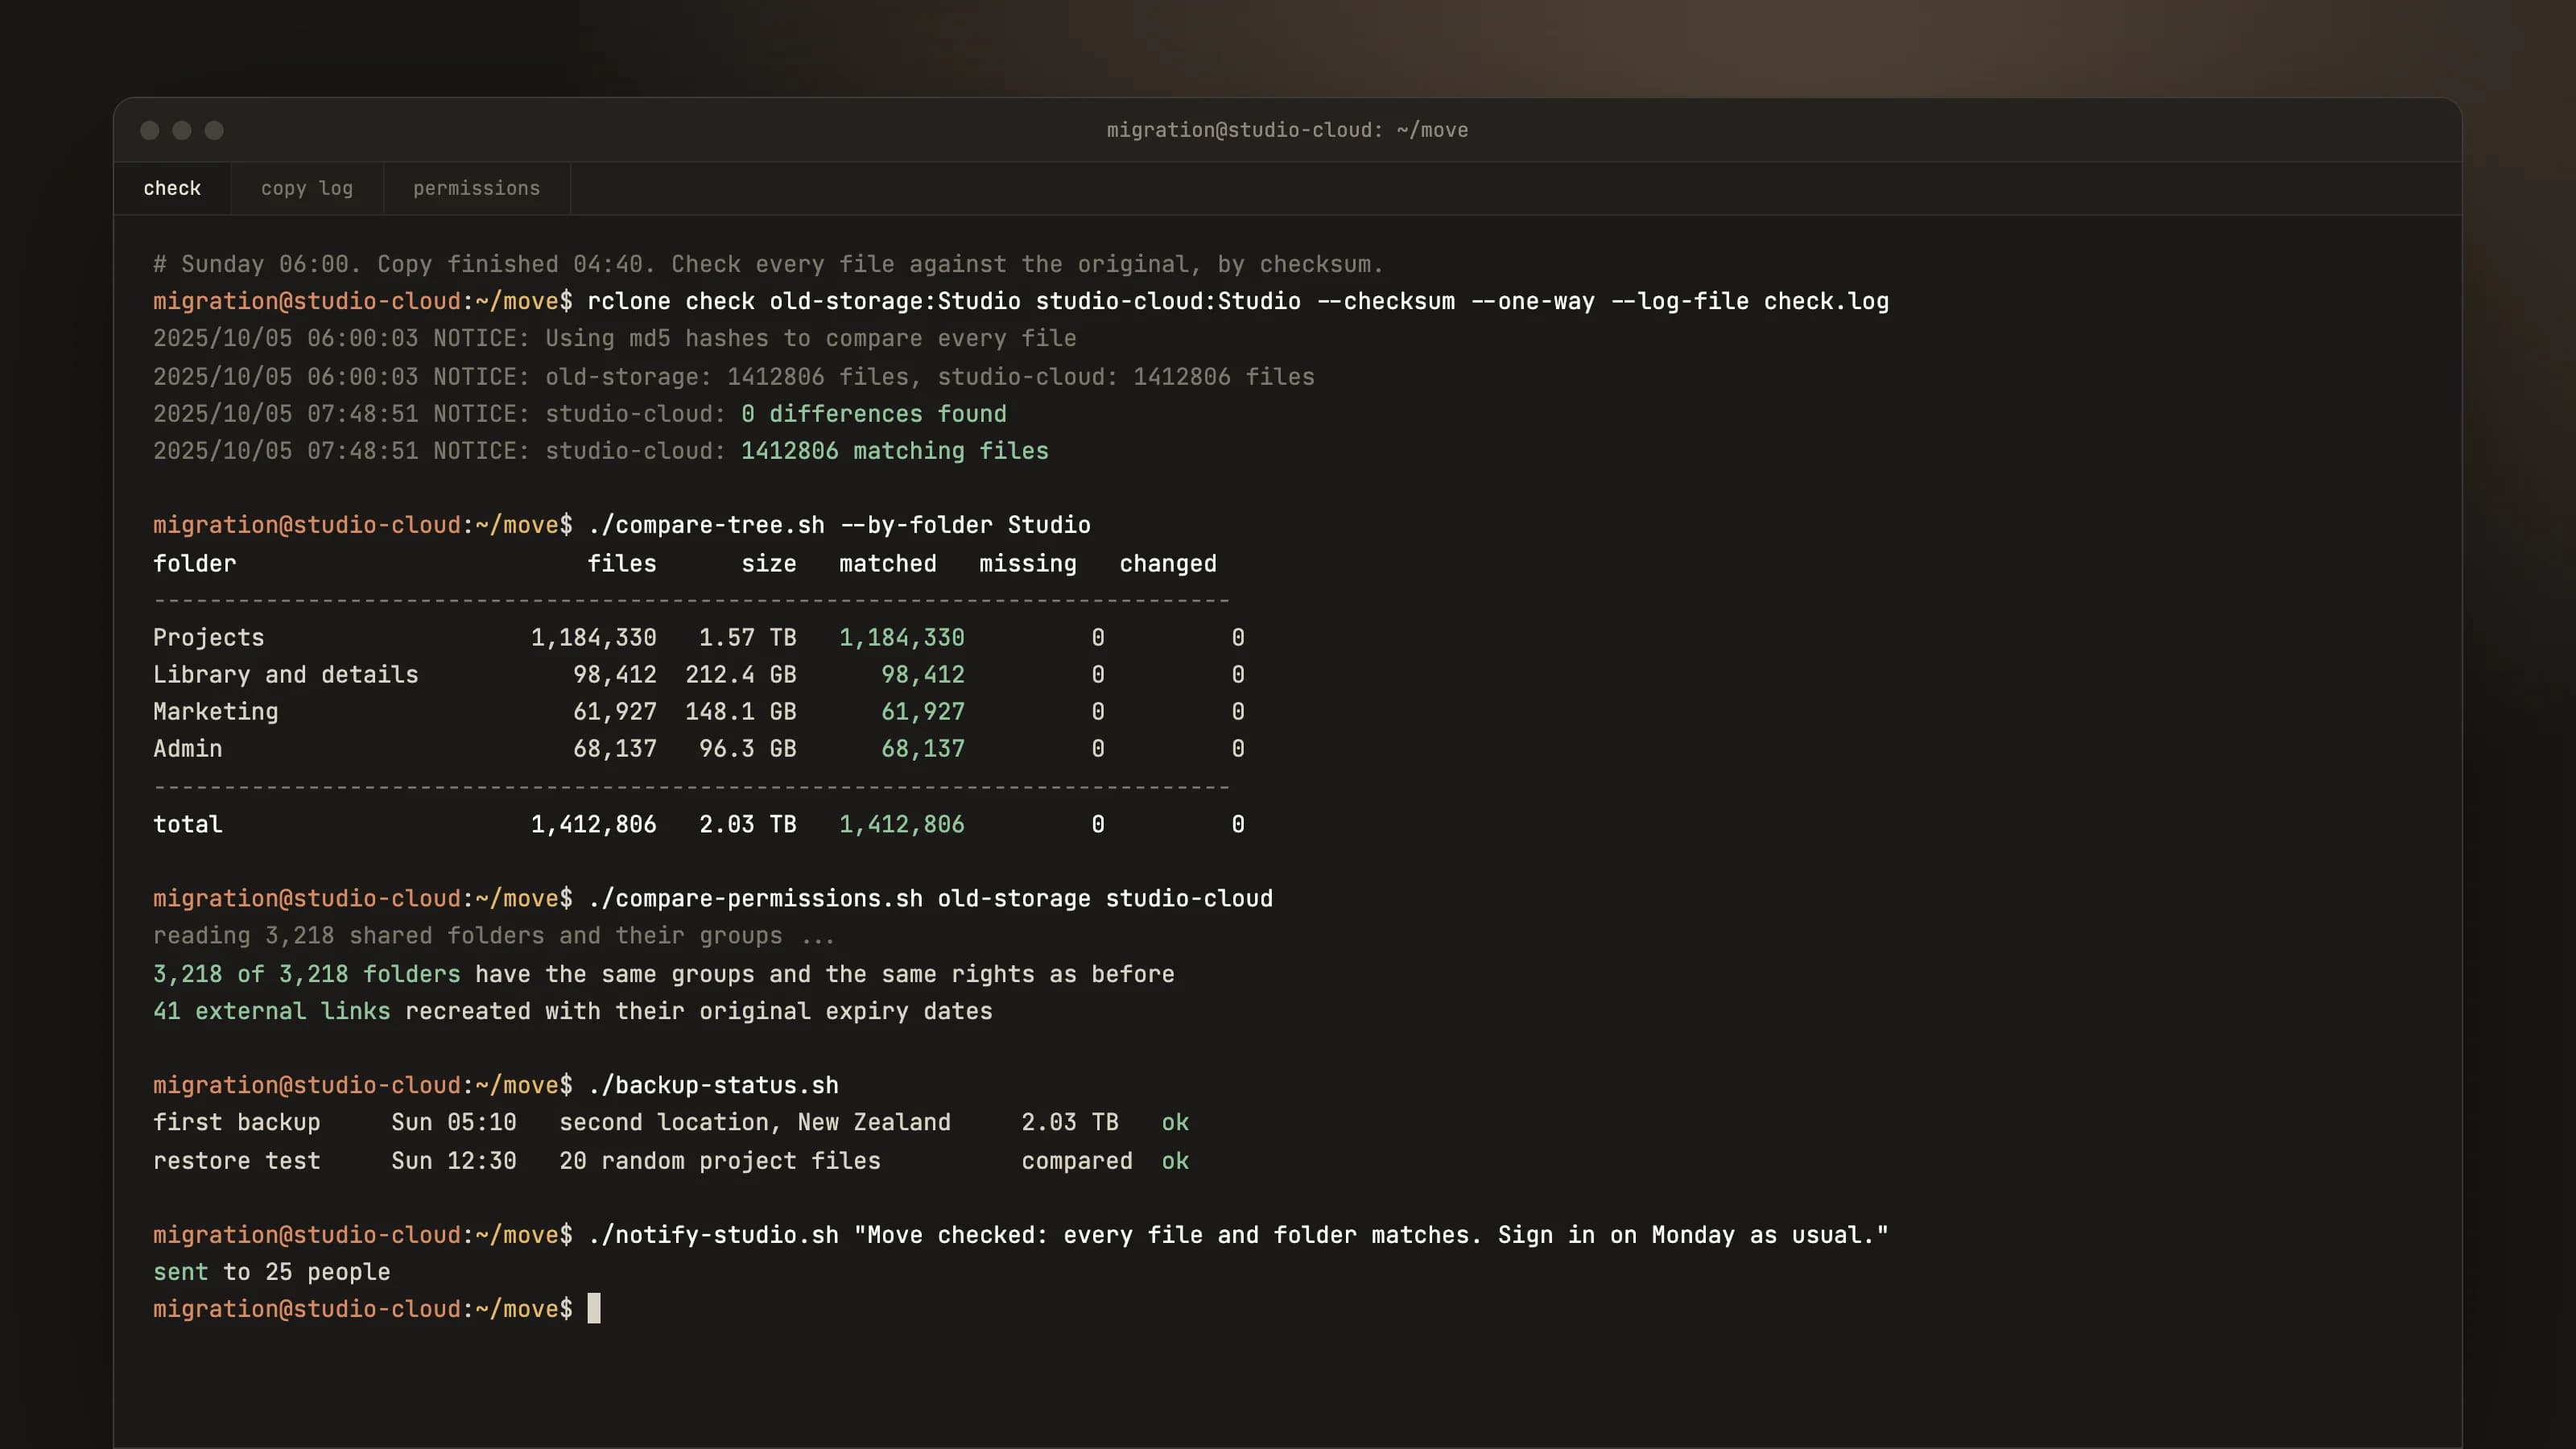
Task: Click the 'ok' status on restore test row
Action: click(x=1175, y=1162)
